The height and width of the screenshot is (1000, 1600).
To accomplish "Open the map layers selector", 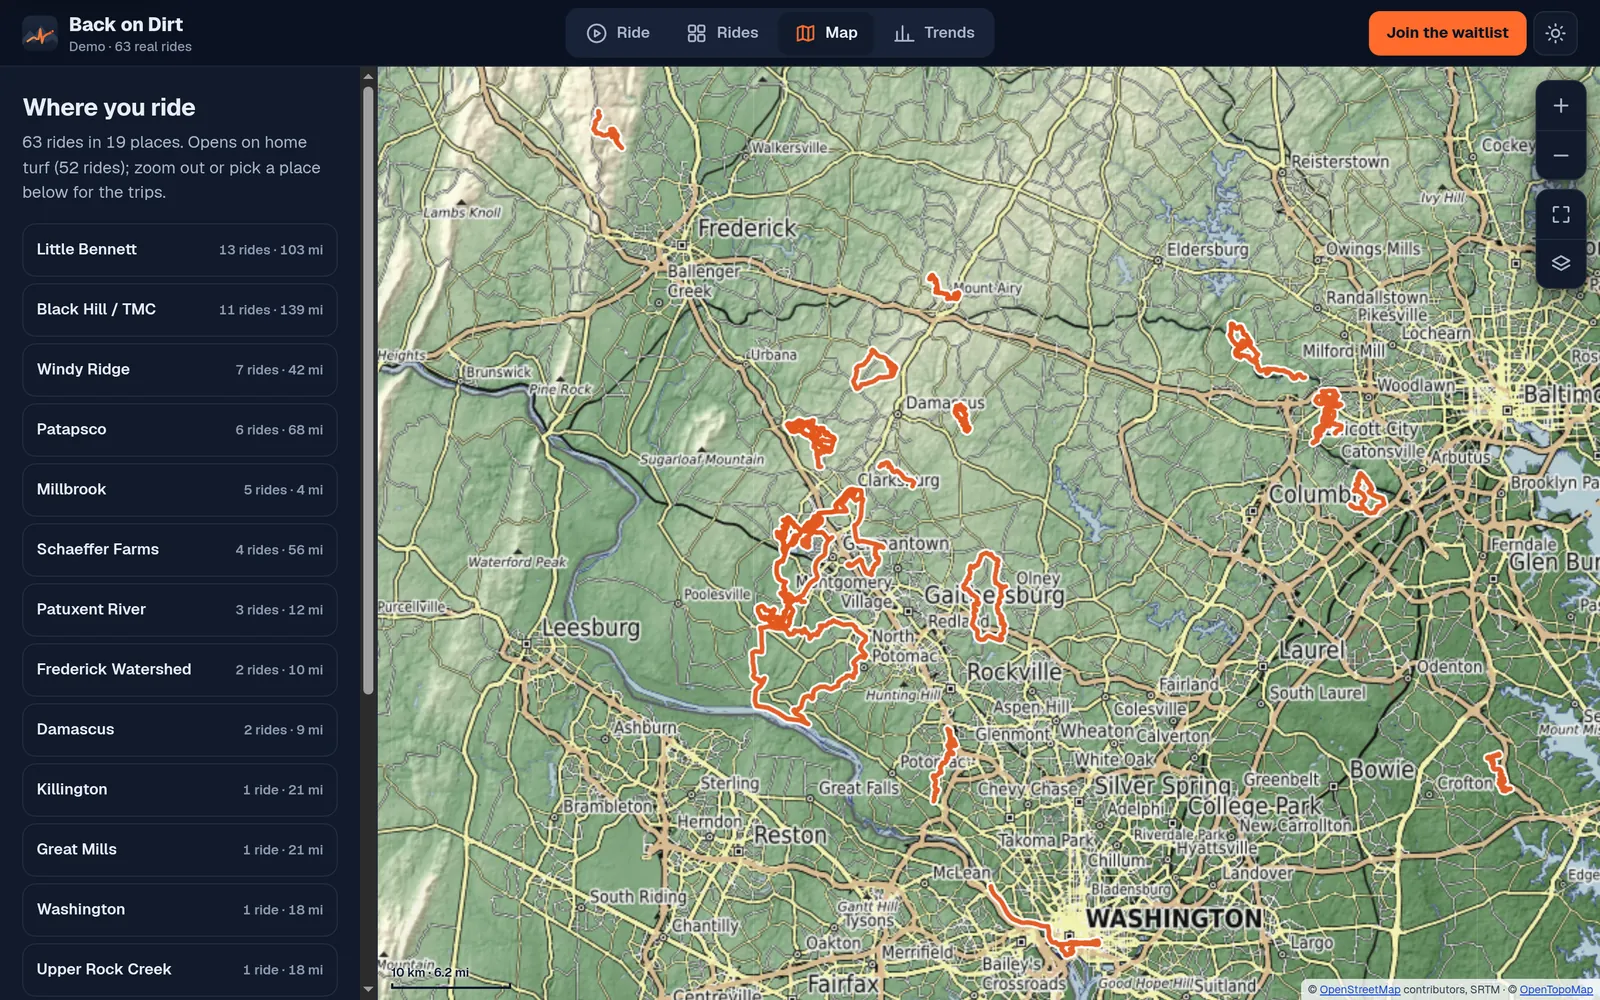I will point(1561,264).
